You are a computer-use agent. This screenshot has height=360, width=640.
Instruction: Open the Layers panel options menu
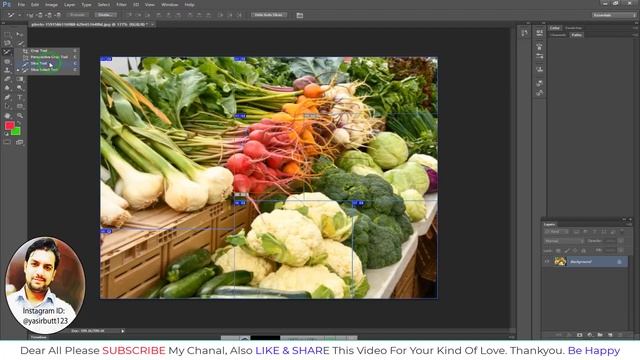pyautogui.click(x=629, y=224)
